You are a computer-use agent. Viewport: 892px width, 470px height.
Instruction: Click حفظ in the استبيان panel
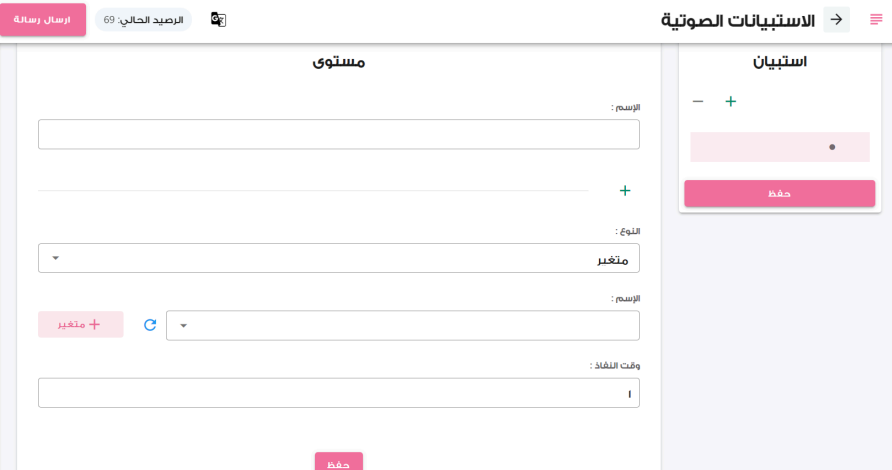[x=779, y=193]
